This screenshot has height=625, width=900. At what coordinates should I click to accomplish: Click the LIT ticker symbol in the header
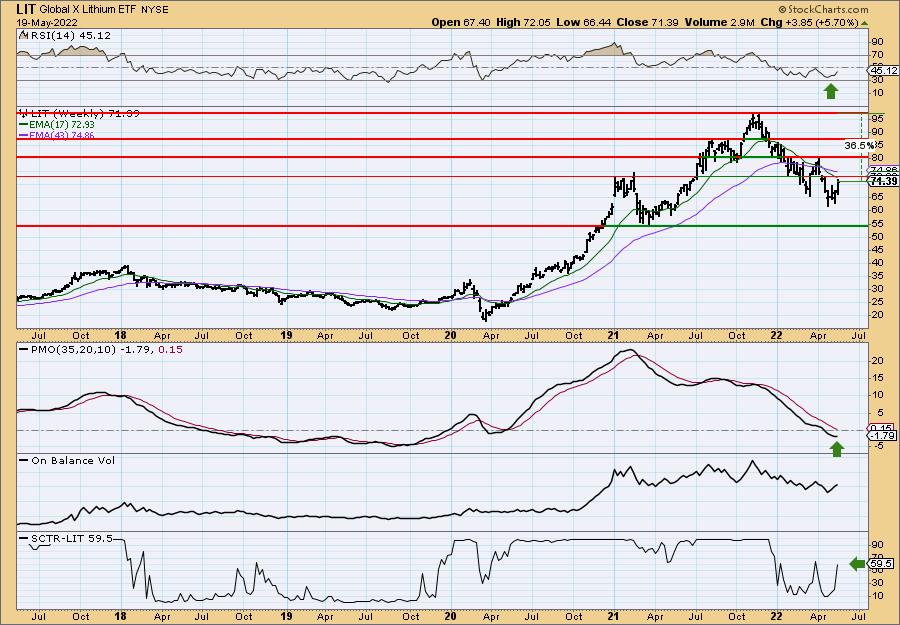pyautogui.click(x=26, y=9)
